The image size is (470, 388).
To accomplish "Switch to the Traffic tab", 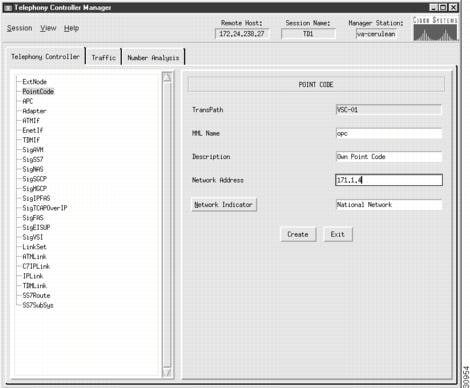I will coord(104,58).
